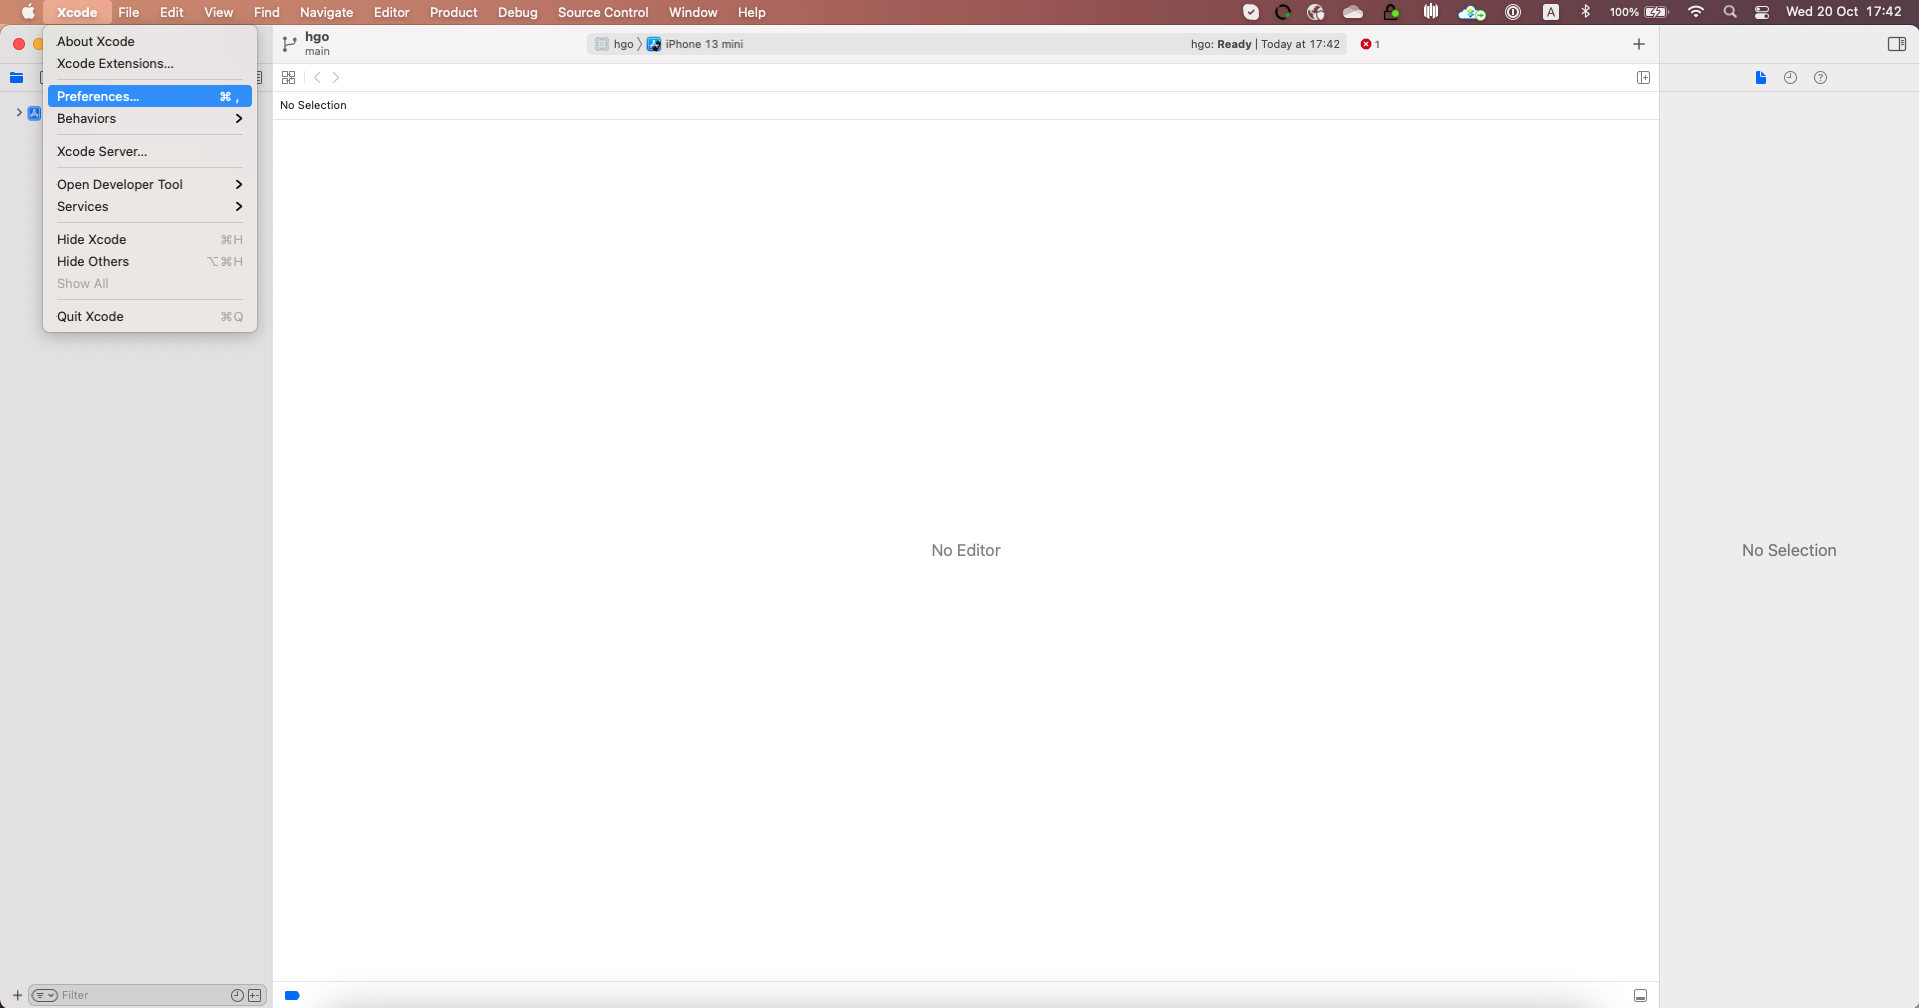Image resolution: width=1919 pixels, height=1008 pixels.
Task: Select Quit Xcode from the menu
Action: tap(91, 316)
